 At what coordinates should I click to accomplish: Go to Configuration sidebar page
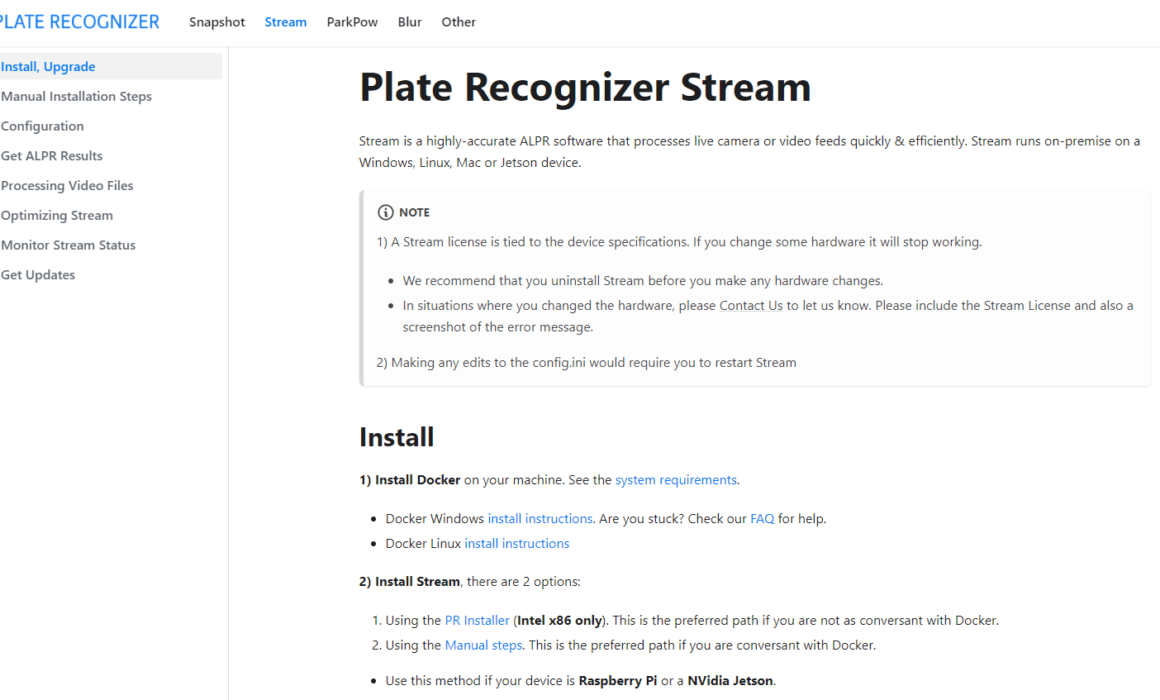(42, 126)
